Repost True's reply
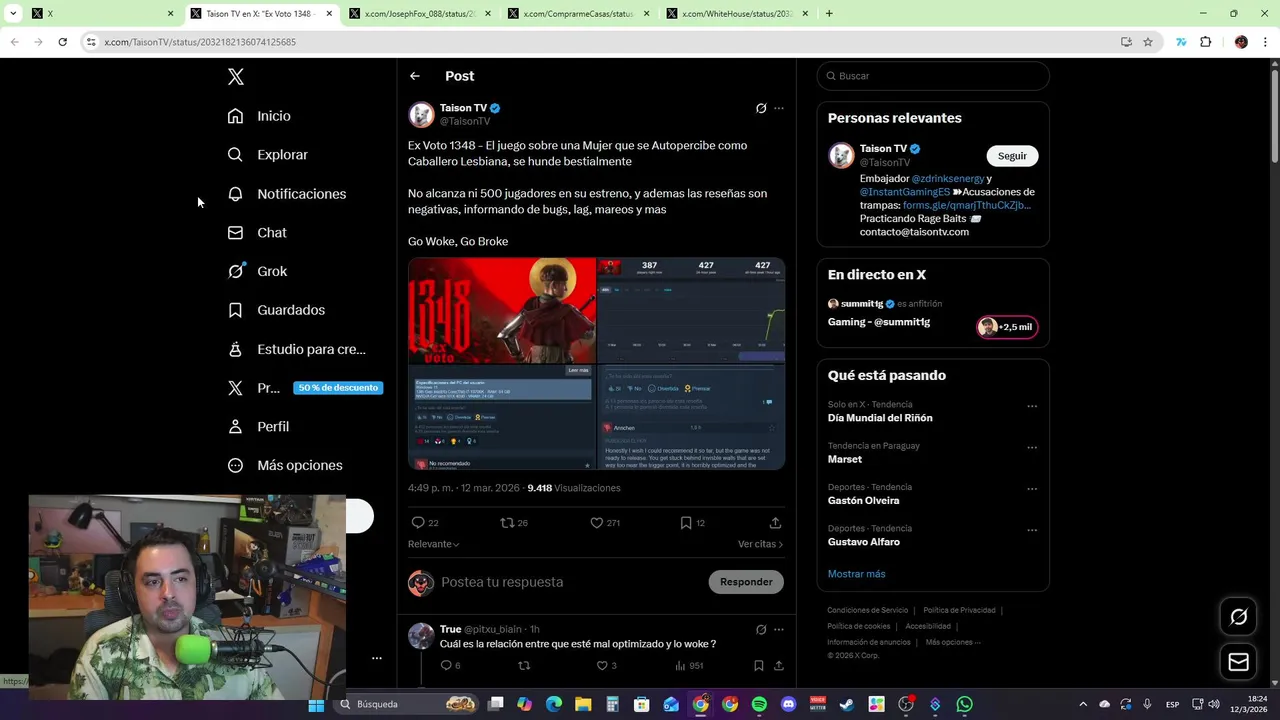Viewport: 1280px width, 720px height. click(x=524, y=665)
